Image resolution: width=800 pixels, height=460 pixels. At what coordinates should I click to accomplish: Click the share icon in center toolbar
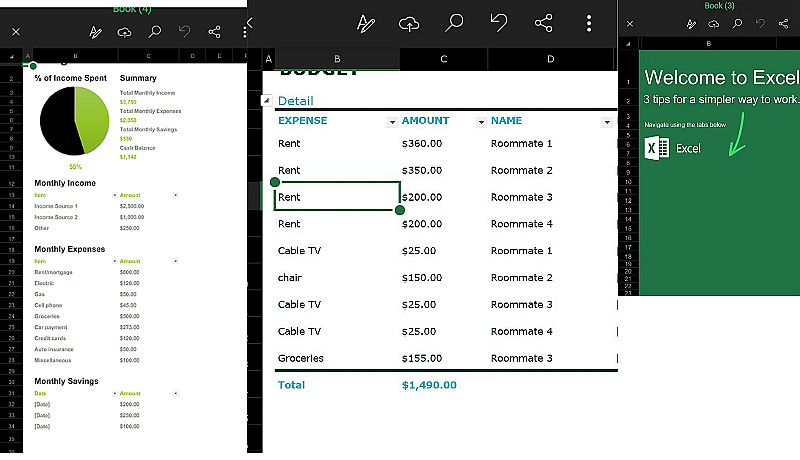pyautogui.click(x=543, y=23)
